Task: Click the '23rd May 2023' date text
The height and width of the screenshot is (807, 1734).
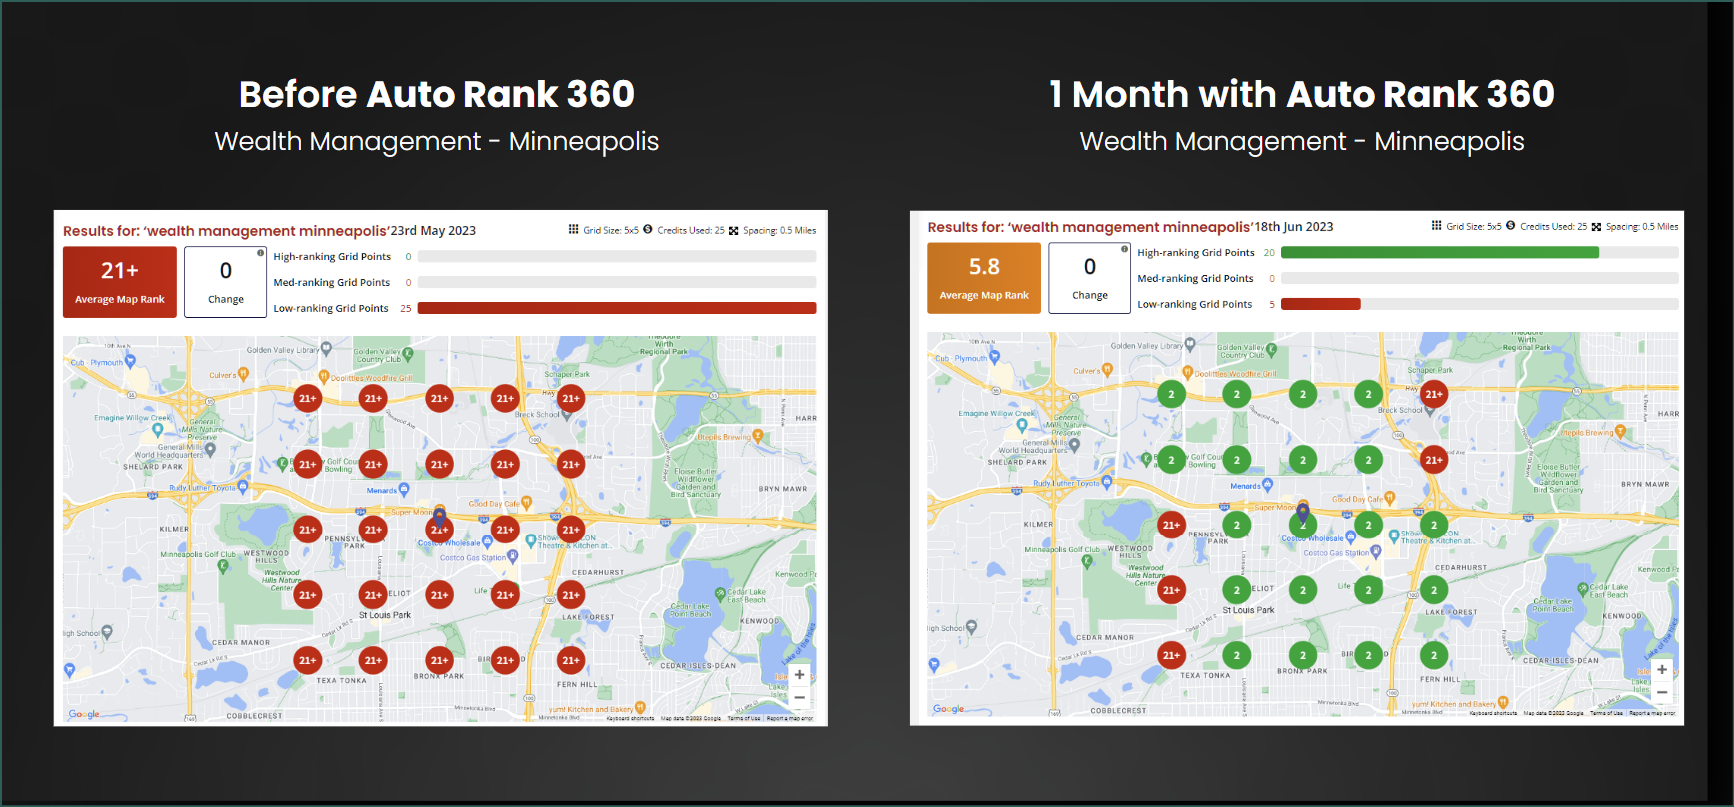Action: click(433, 231)
